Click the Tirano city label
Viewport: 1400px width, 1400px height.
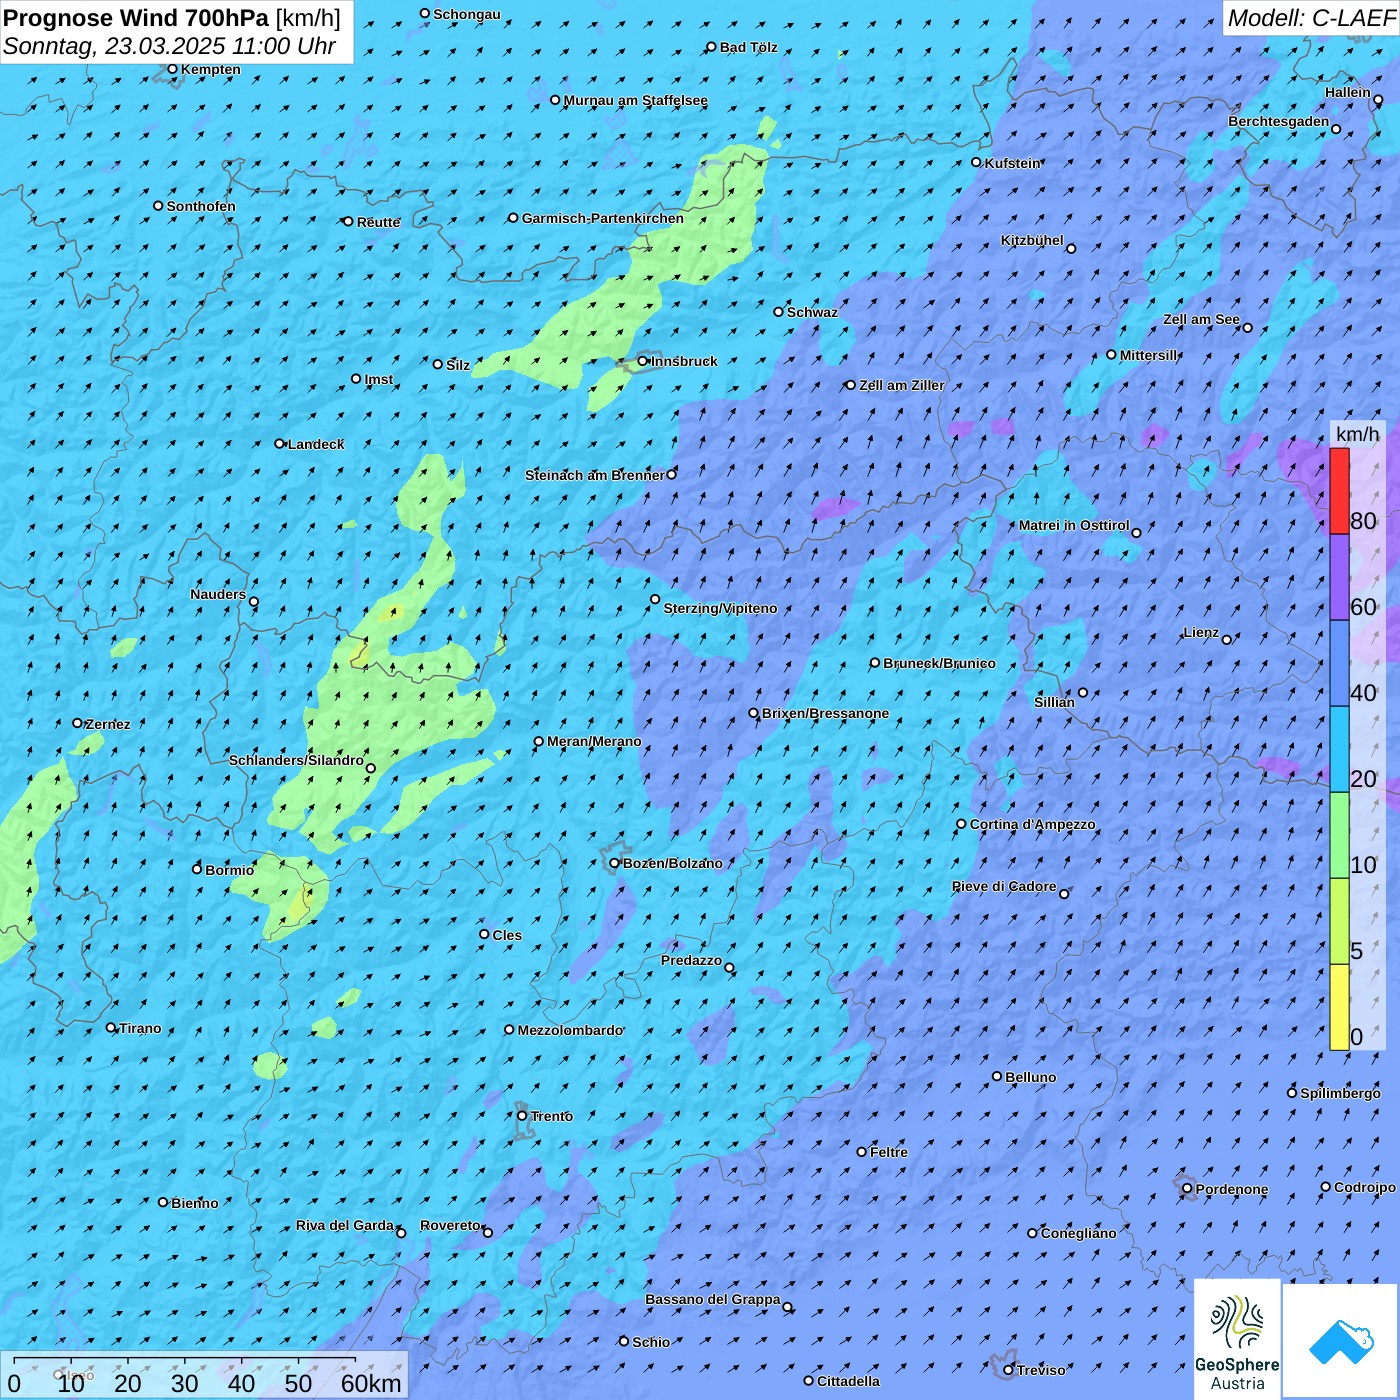[140, 1028]
